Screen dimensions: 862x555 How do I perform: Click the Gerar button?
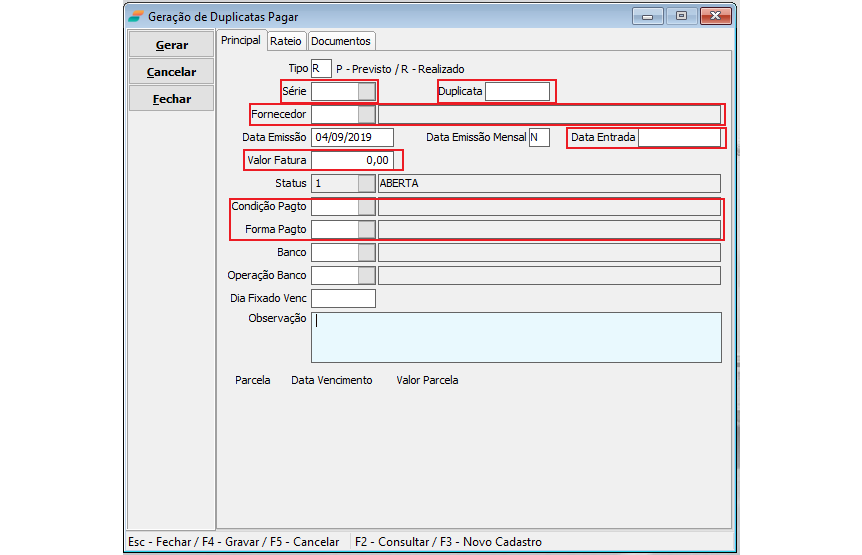pyautogui.click(x=171, y=45)
